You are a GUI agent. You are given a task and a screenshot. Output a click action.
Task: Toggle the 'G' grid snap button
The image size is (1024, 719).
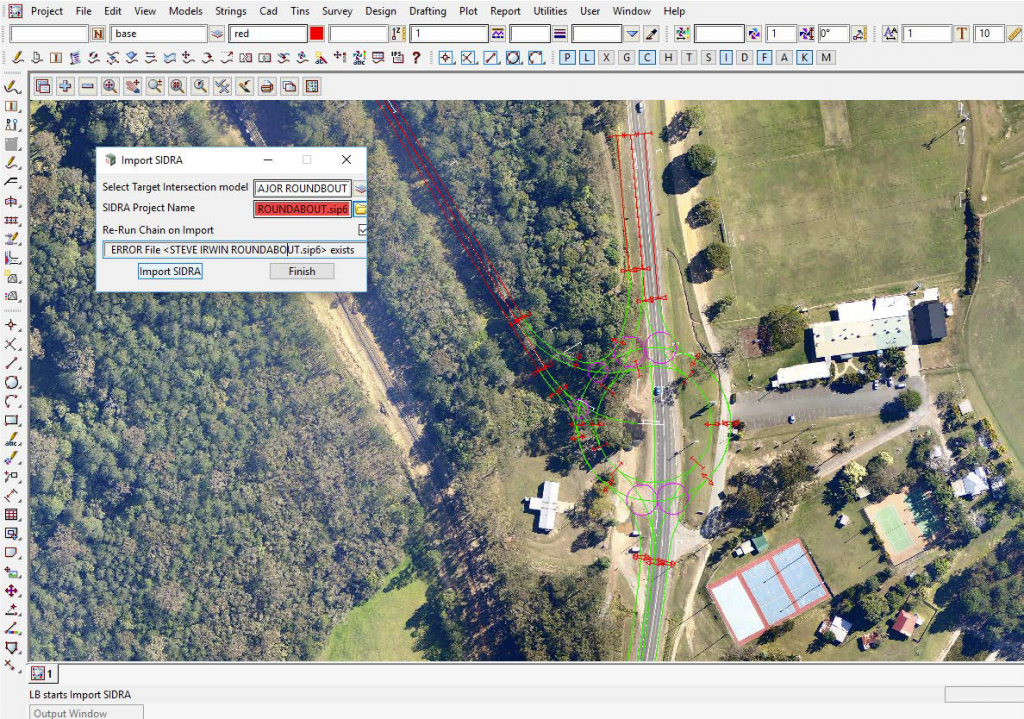[627, 58]
